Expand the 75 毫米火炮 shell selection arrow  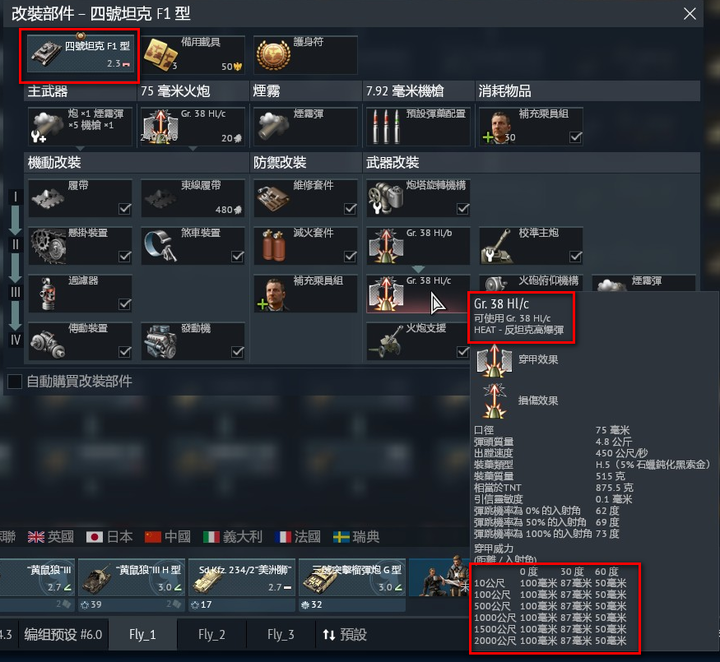pos(193,149)
